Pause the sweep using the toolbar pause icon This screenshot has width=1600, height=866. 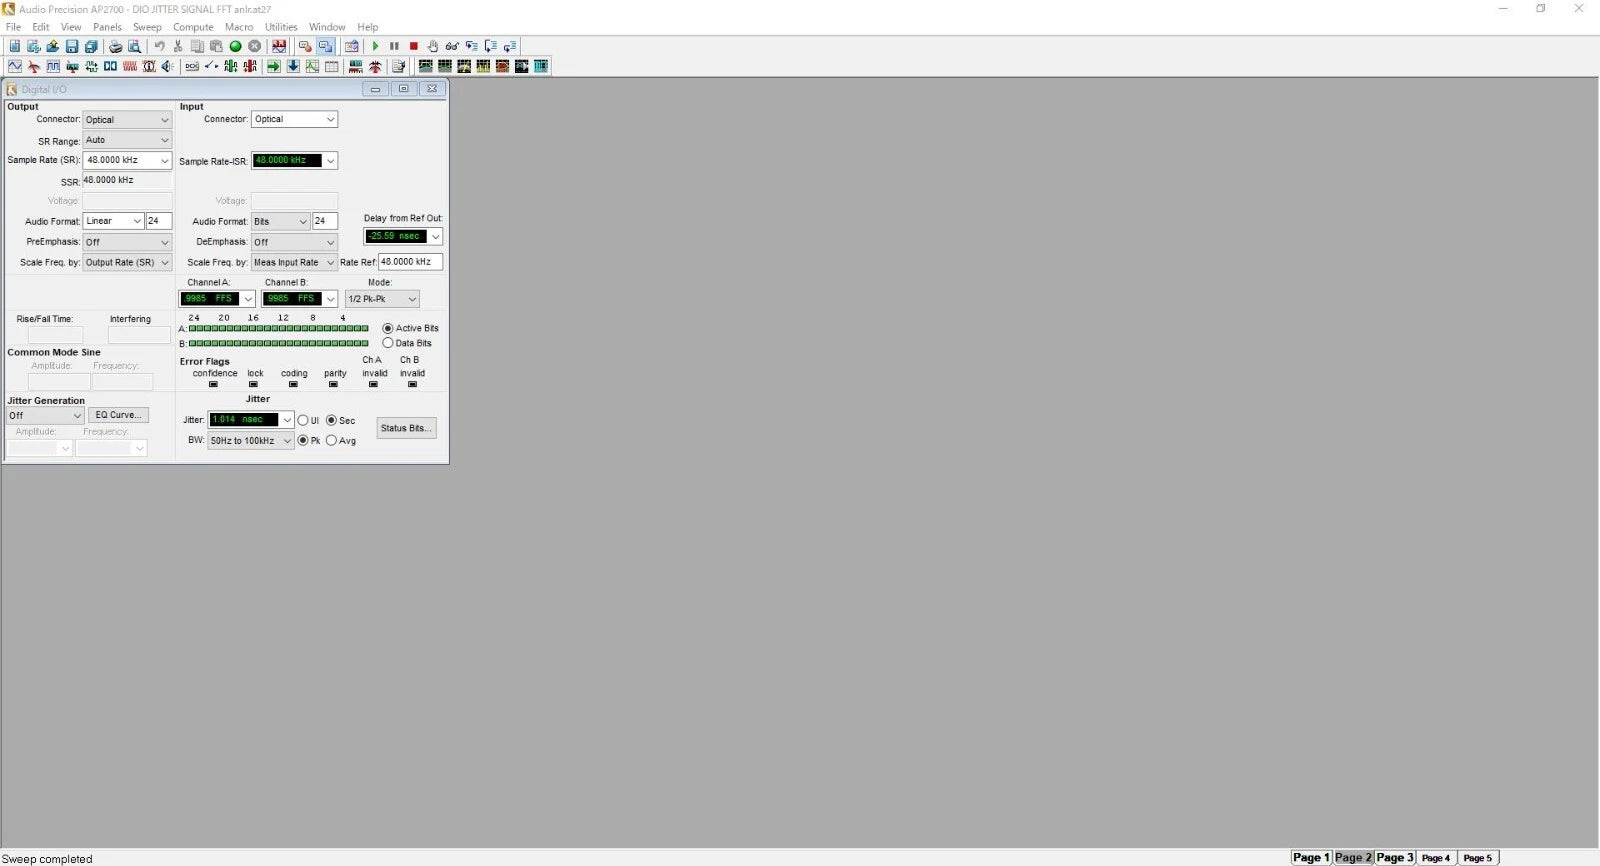394,46
